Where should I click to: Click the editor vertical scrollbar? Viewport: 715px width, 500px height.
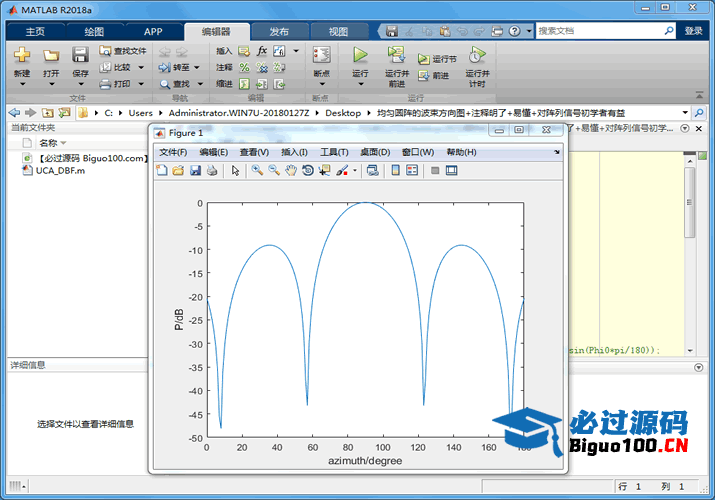click(x=689, y=200)
